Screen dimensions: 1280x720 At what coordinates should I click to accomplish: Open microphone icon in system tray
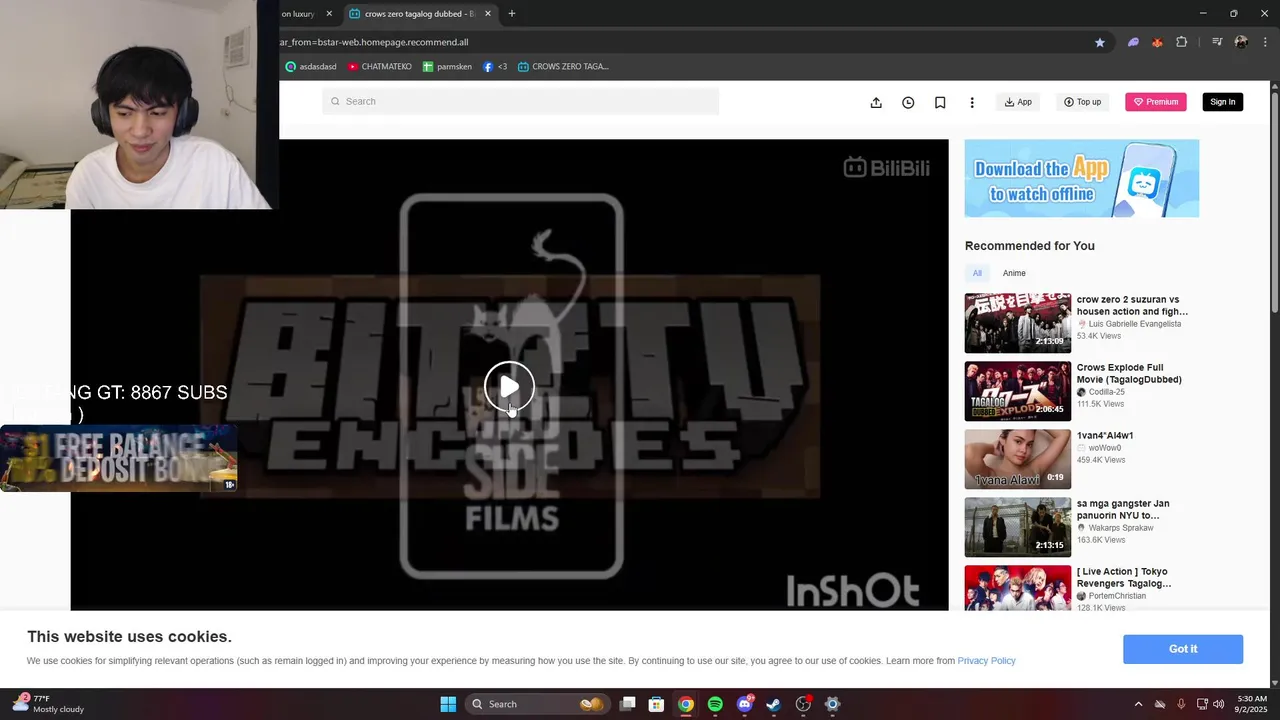coord(1181,704)
